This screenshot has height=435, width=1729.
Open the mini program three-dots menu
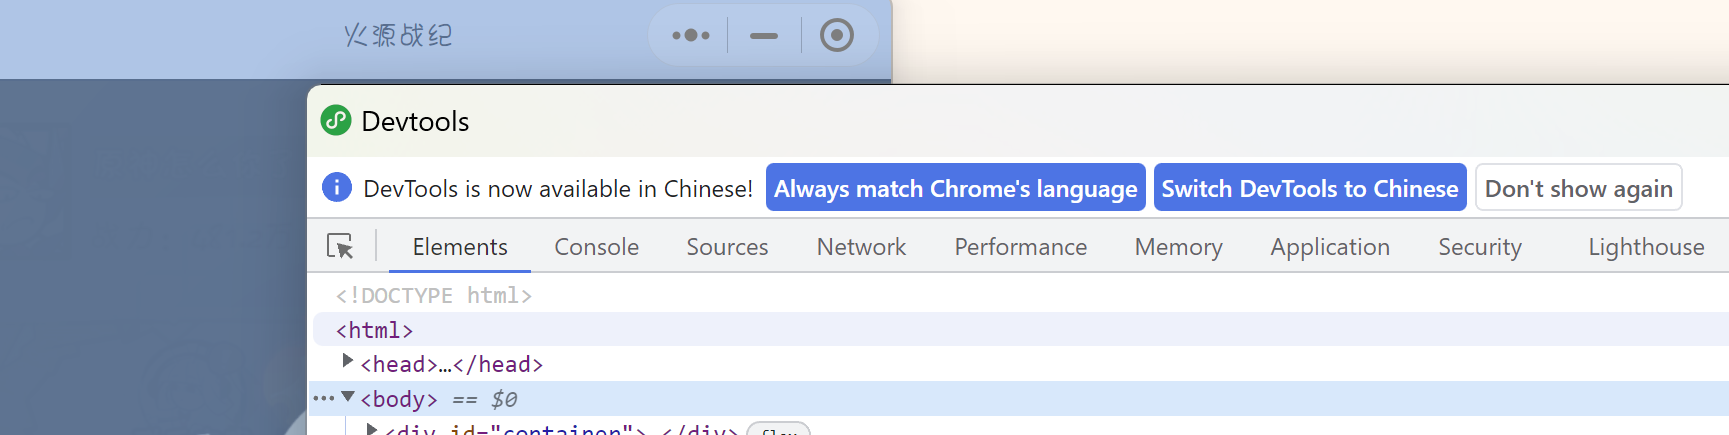691,36
